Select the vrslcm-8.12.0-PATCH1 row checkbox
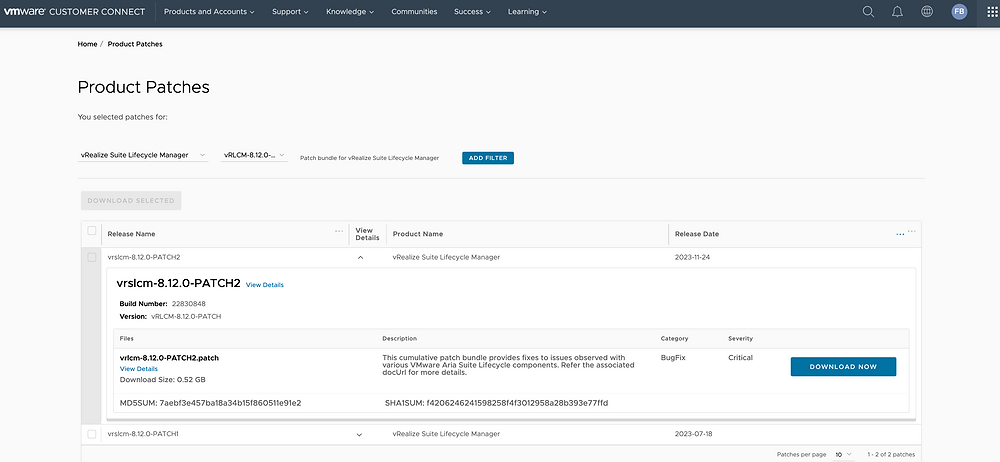The height and width of the screenshot is (462, 1000). (x=92, y=434)
